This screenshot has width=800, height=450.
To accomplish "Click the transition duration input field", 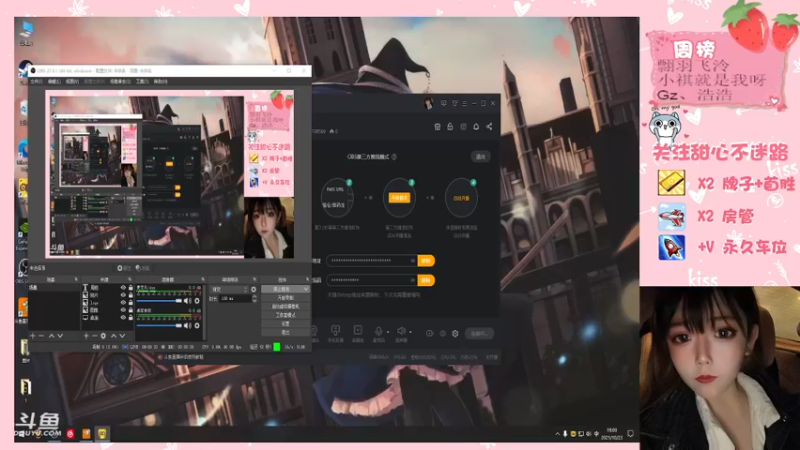I will tap(235, 298).
